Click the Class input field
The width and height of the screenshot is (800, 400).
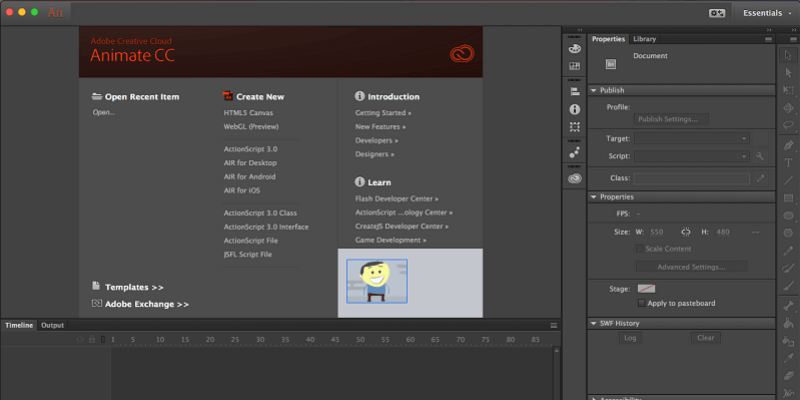692,178
